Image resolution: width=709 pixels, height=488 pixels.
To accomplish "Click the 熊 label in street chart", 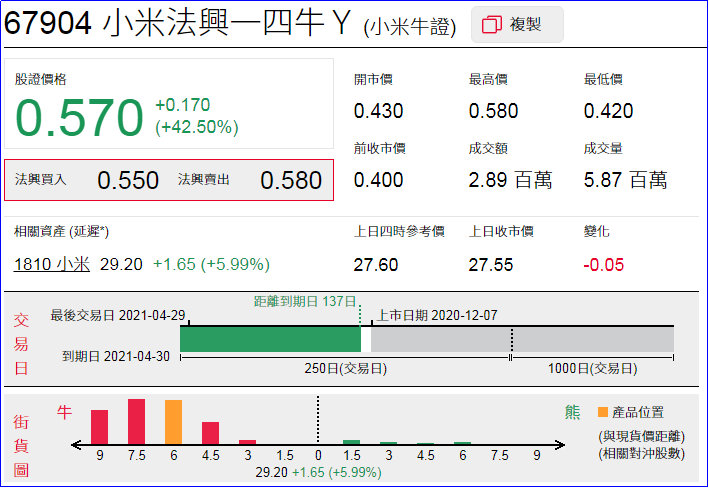I will click(x=572, y=412).
